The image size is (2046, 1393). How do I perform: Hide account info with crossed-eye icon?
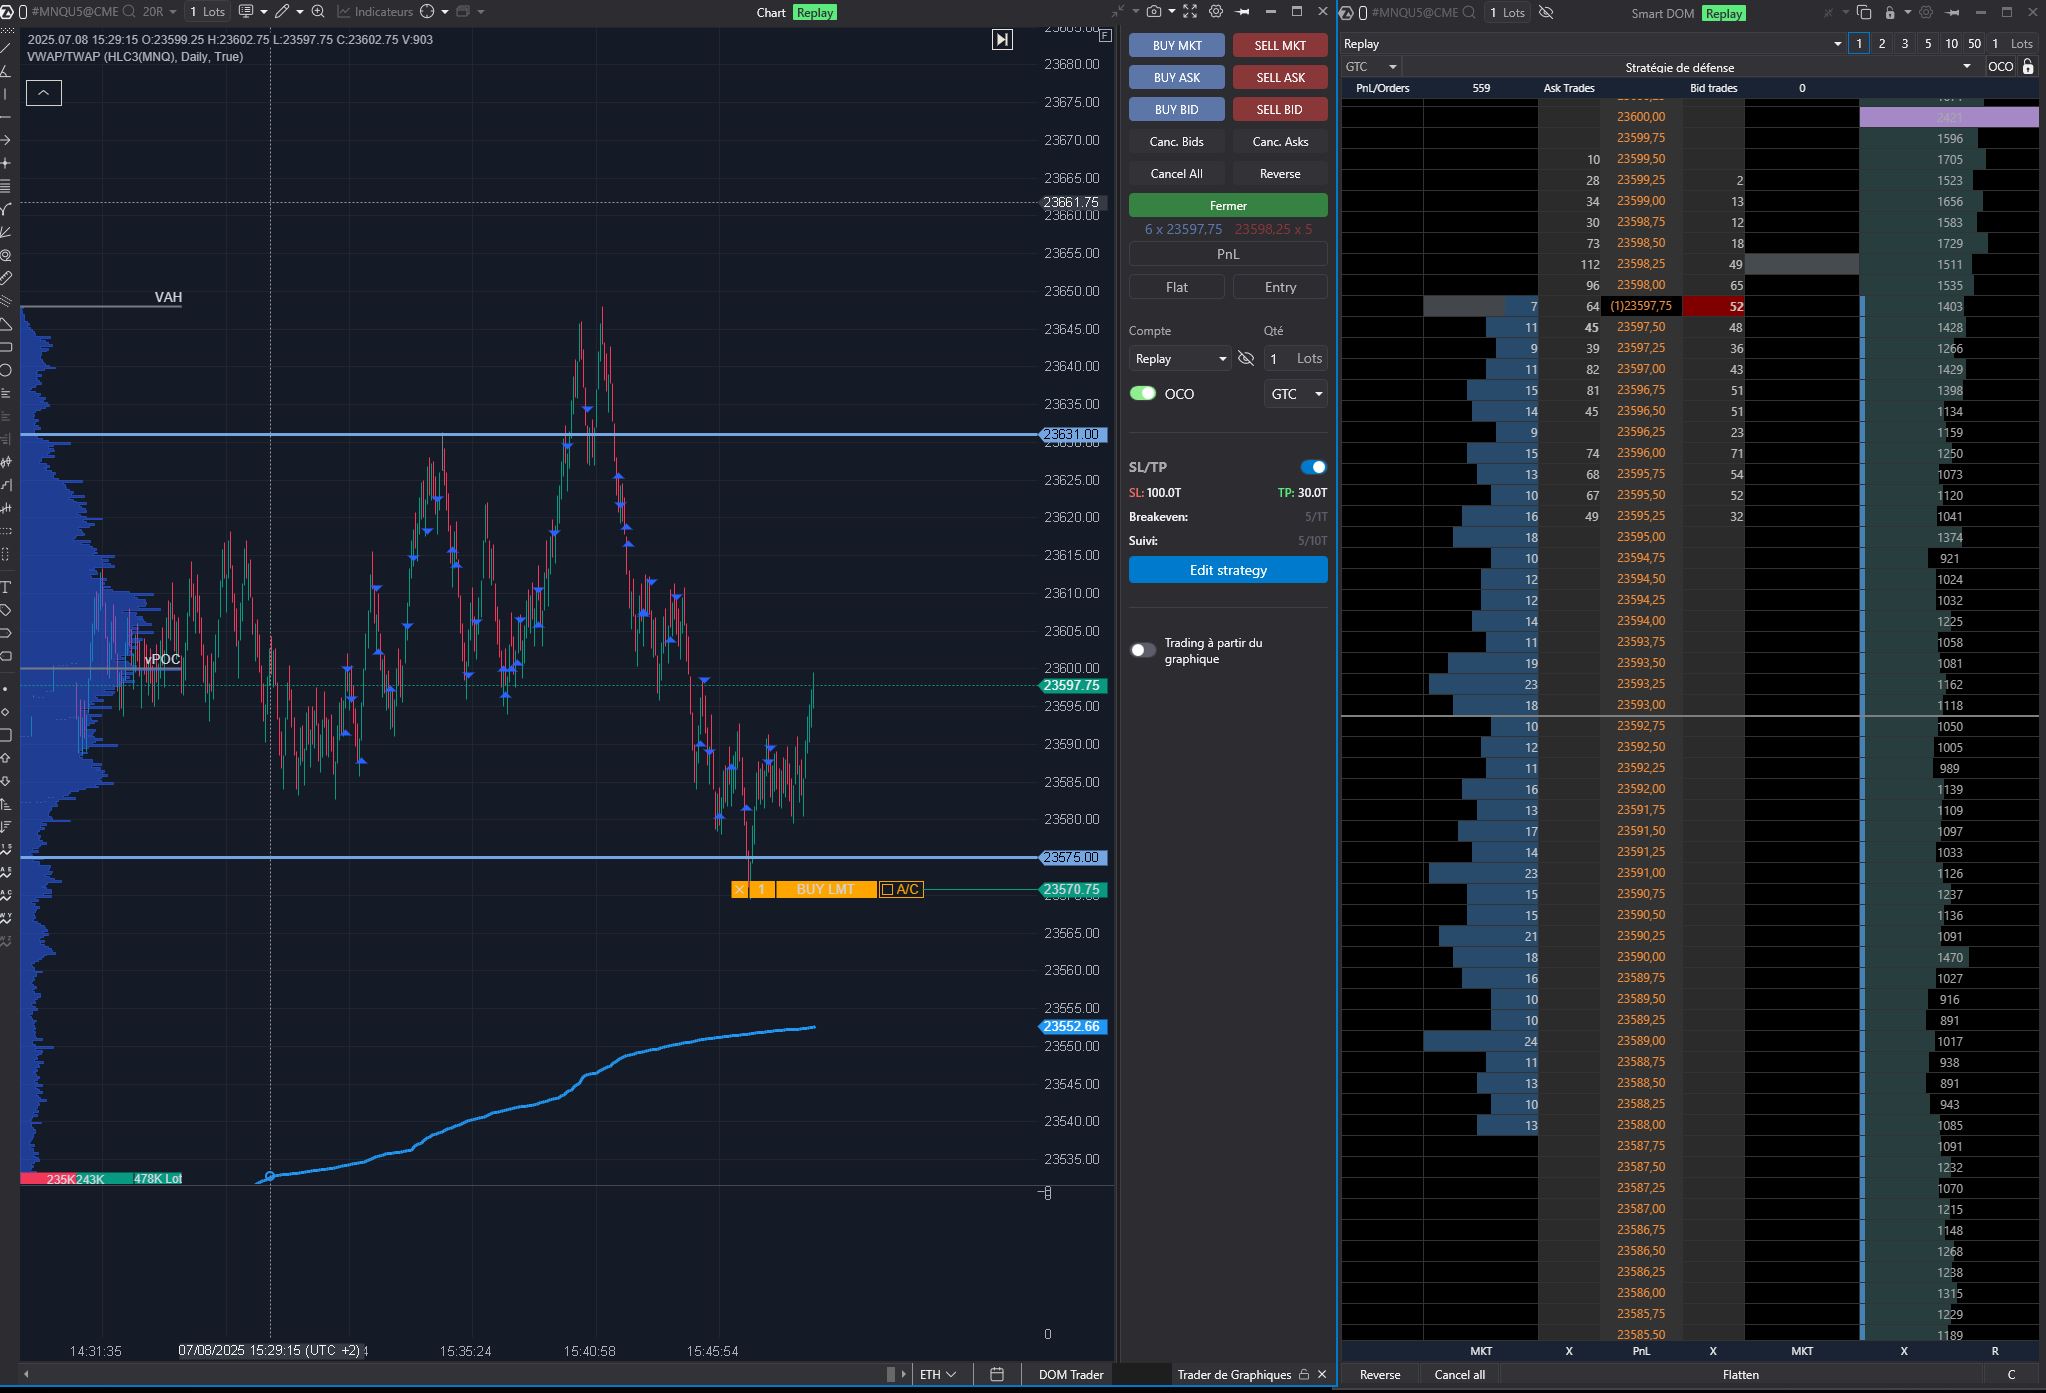click(1246, 358)
